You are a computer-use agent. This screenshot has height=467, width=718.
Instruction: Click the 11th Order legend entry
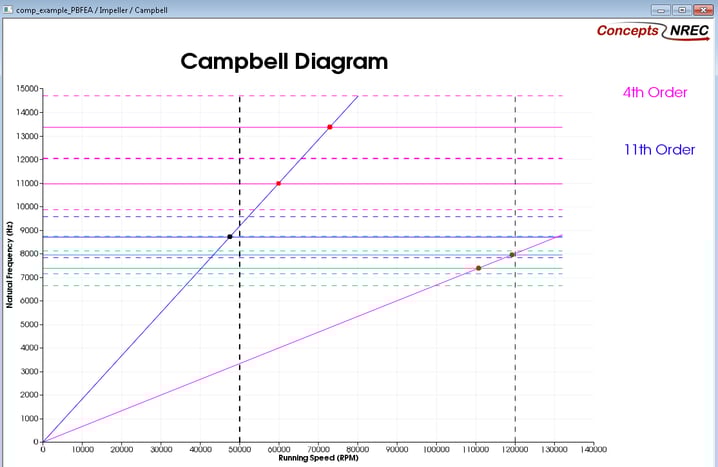[659, 150]
